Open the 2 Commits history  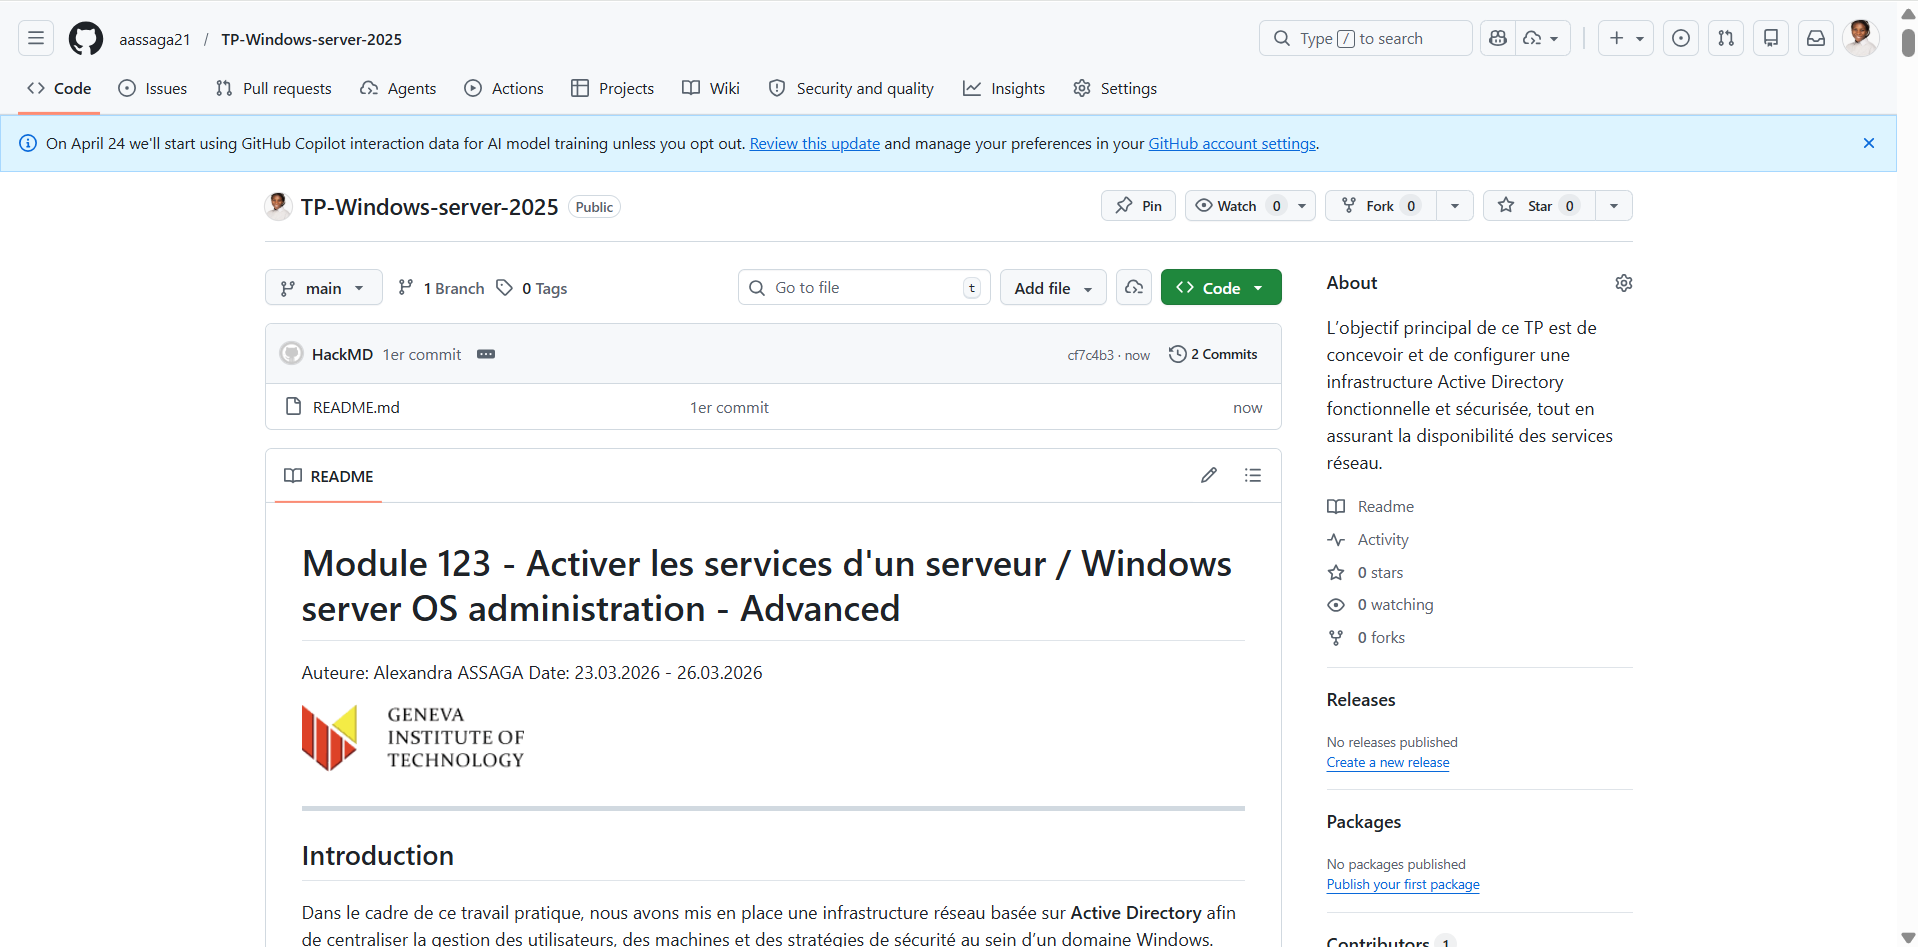click(x=1213, y=354)
